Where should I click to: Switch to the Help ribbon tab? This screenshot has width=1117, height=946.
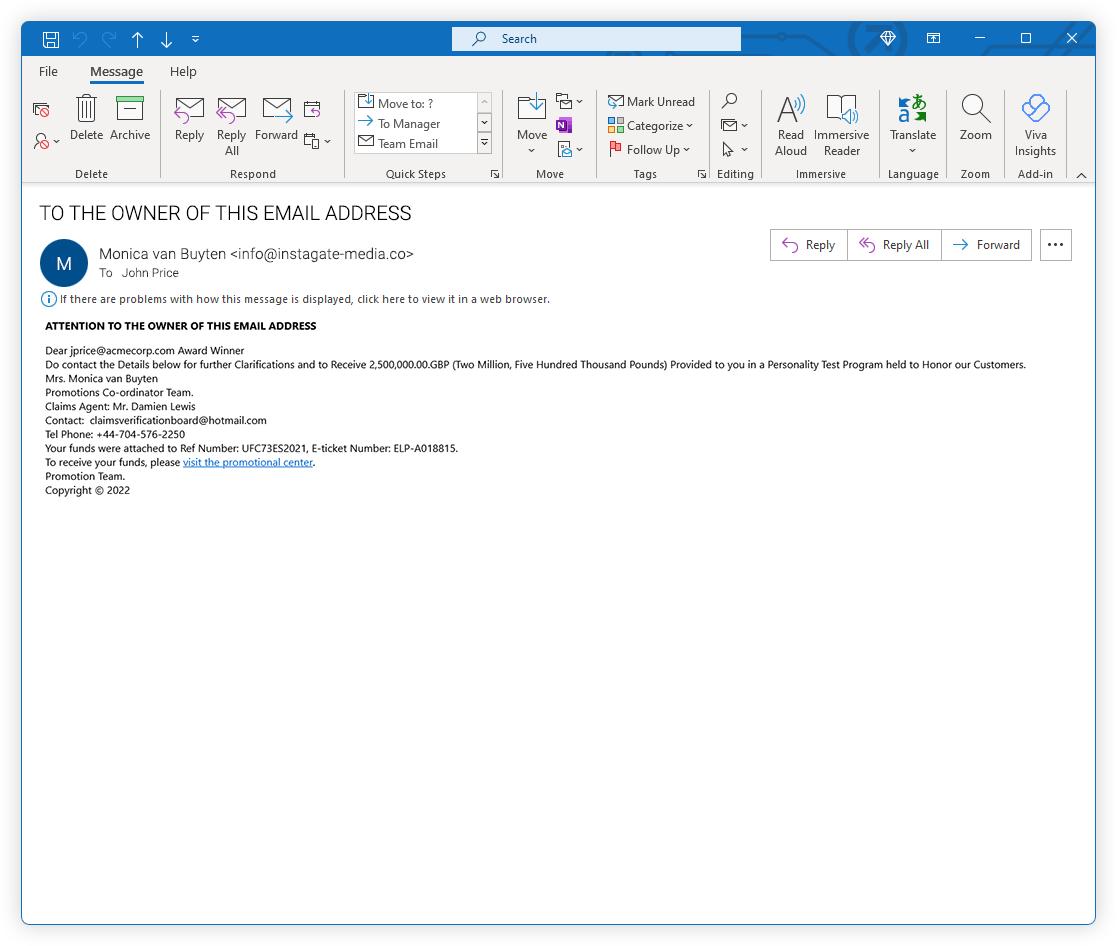(x=183, y=72)
